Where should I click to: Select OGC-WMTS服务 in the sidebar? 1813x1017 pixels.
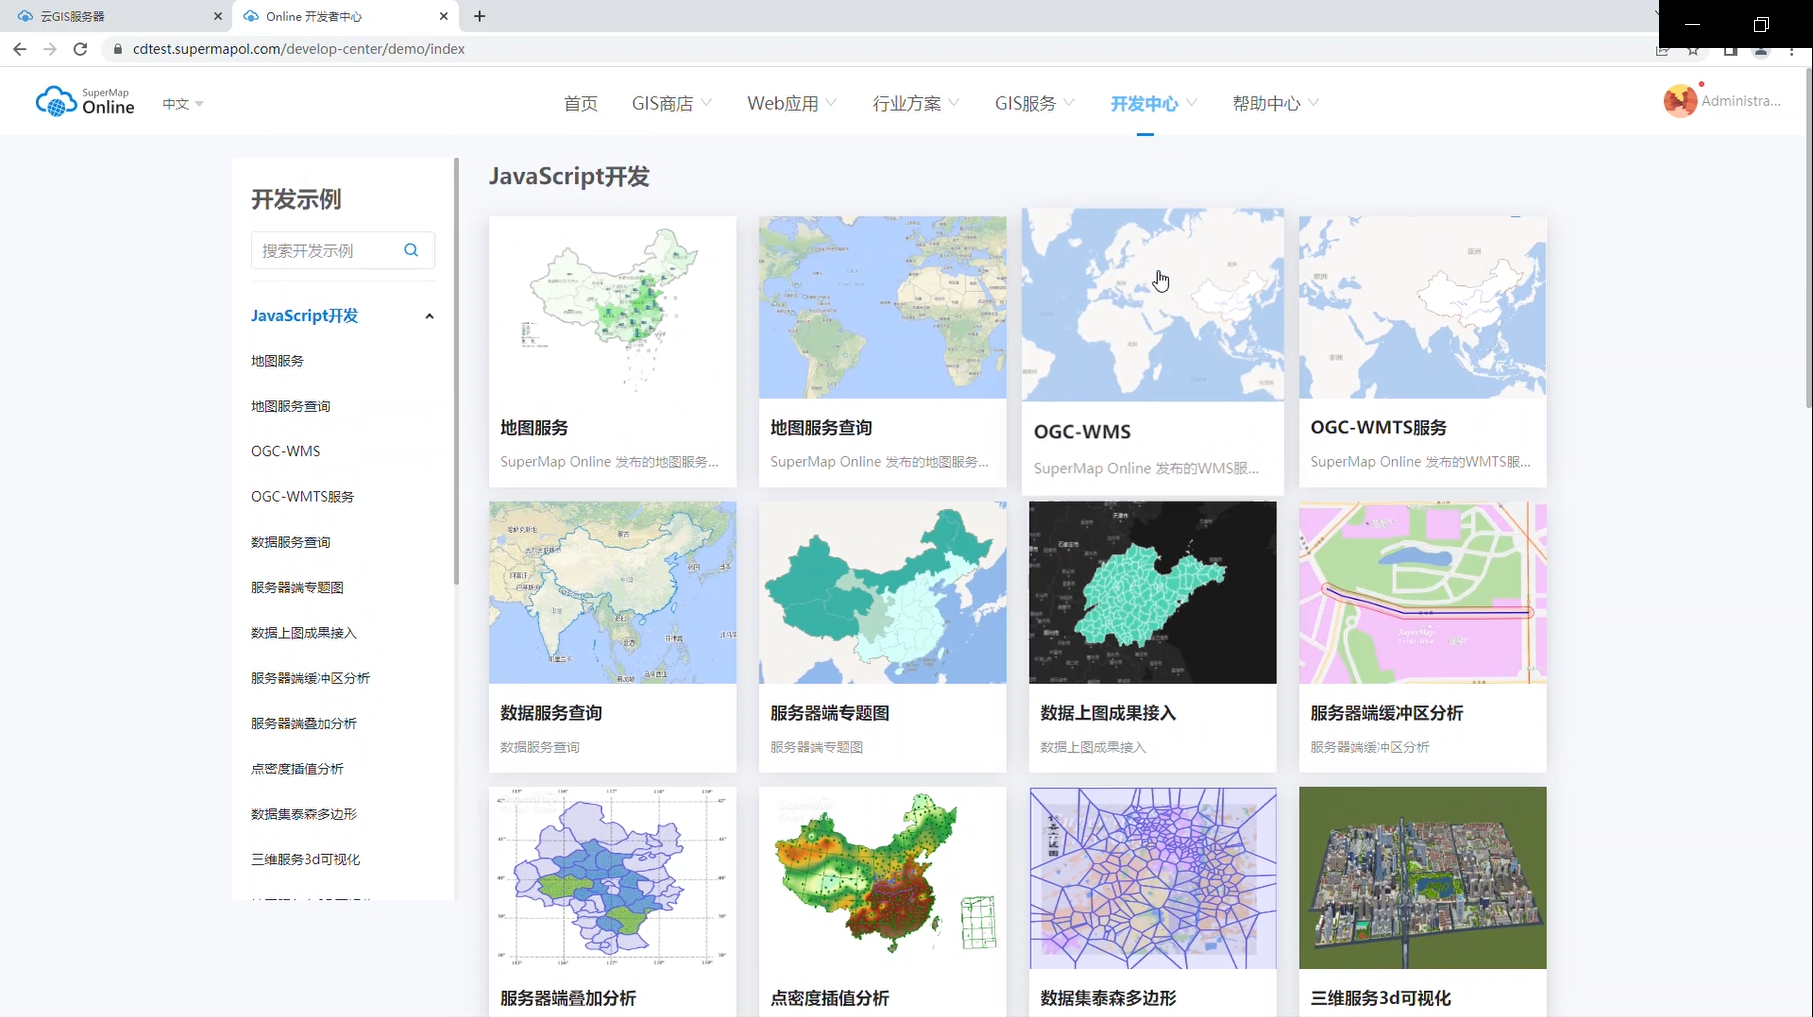pyautogui.click(x=302, y=497)
